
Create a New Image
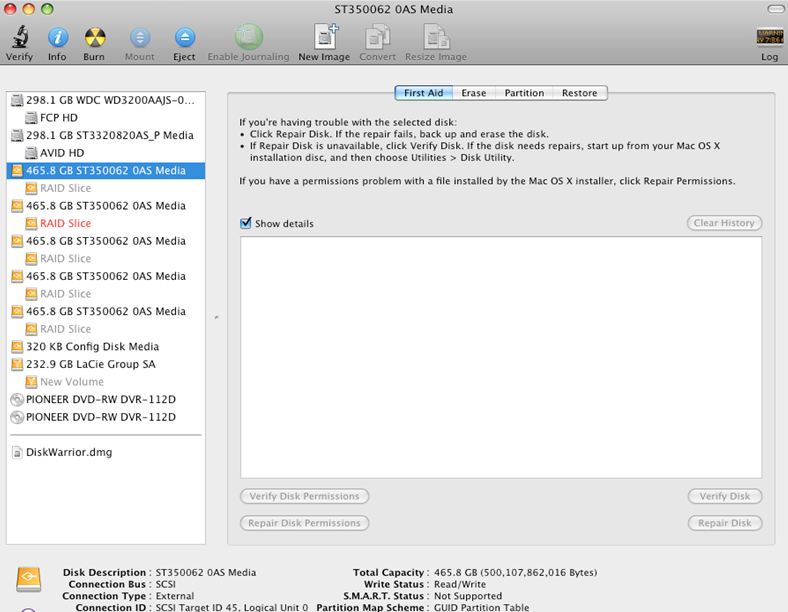[x=326, y=36]
